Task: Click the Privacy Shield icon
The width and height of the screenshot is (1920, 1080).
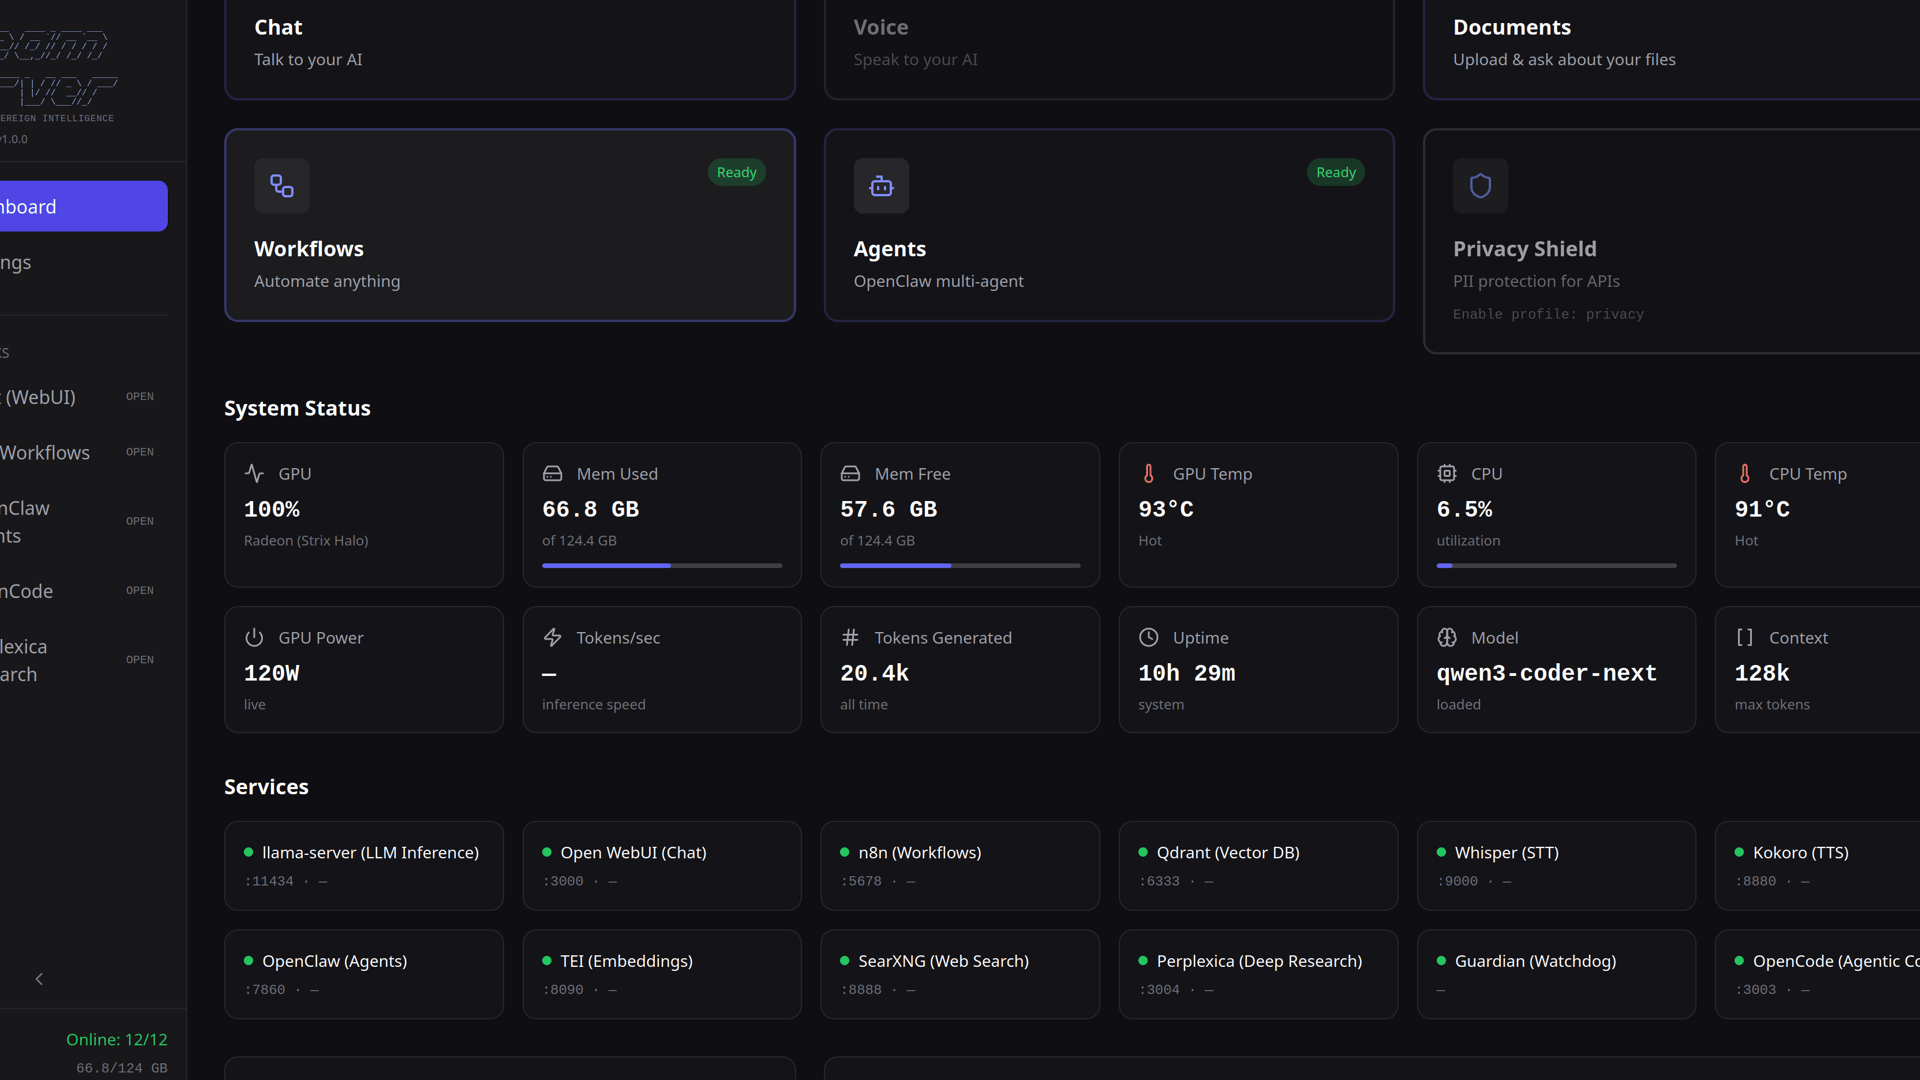Action: (1480, 186)
